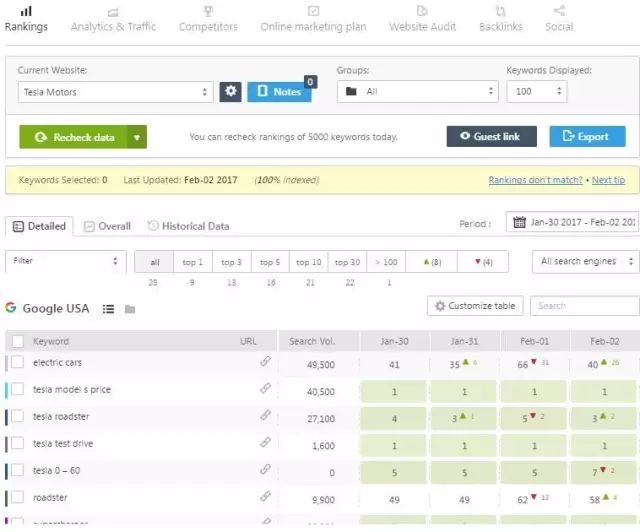The width and height of the screenshot is (640, 532).
Task: Open the Period date range picker
Action: (572, 222)
